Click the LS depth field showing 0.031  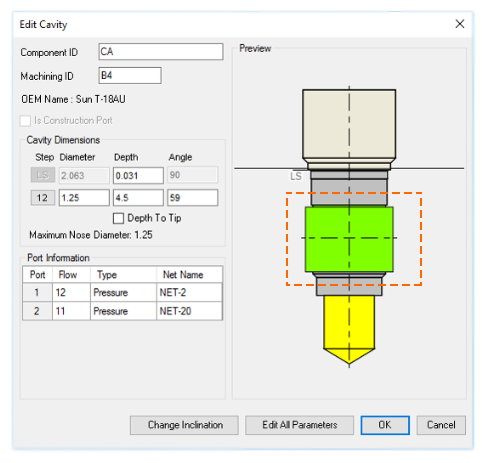pos(138,175)
